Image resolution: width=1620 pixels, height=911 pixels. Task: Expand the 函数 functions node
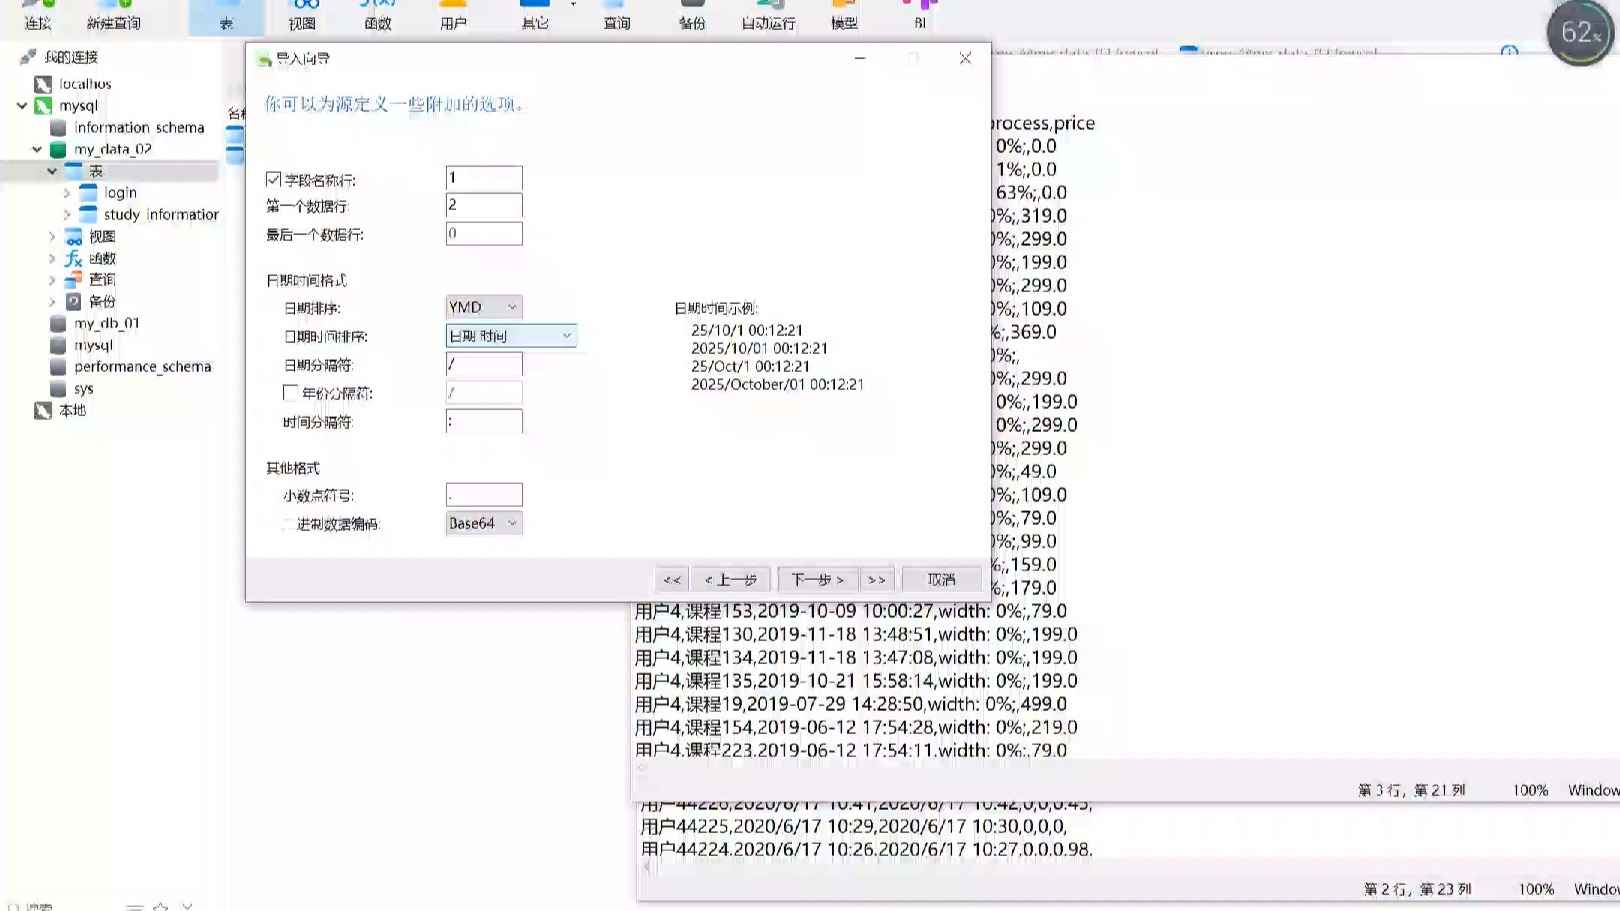click(x=52, y=258)
